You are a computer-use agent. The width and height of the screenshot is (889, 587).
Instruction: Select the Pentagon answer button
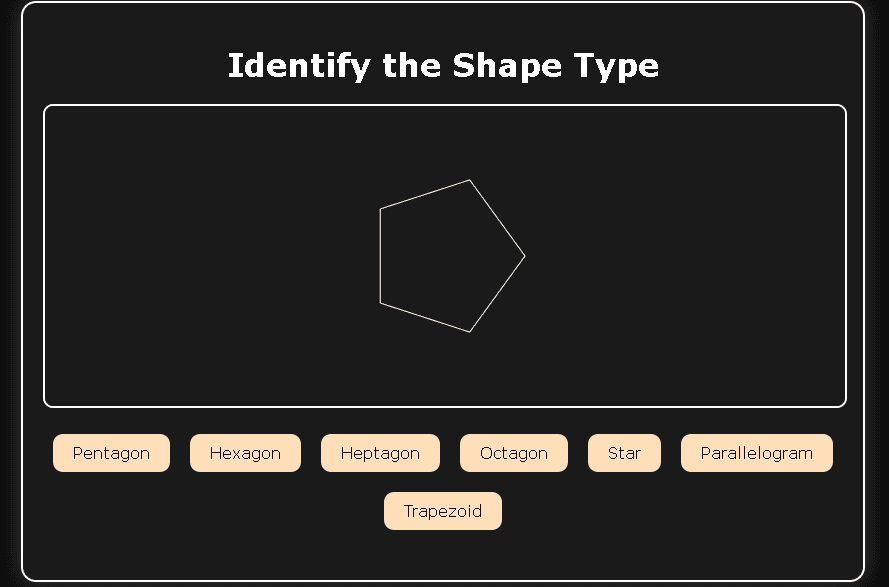[x=111, y=453]
